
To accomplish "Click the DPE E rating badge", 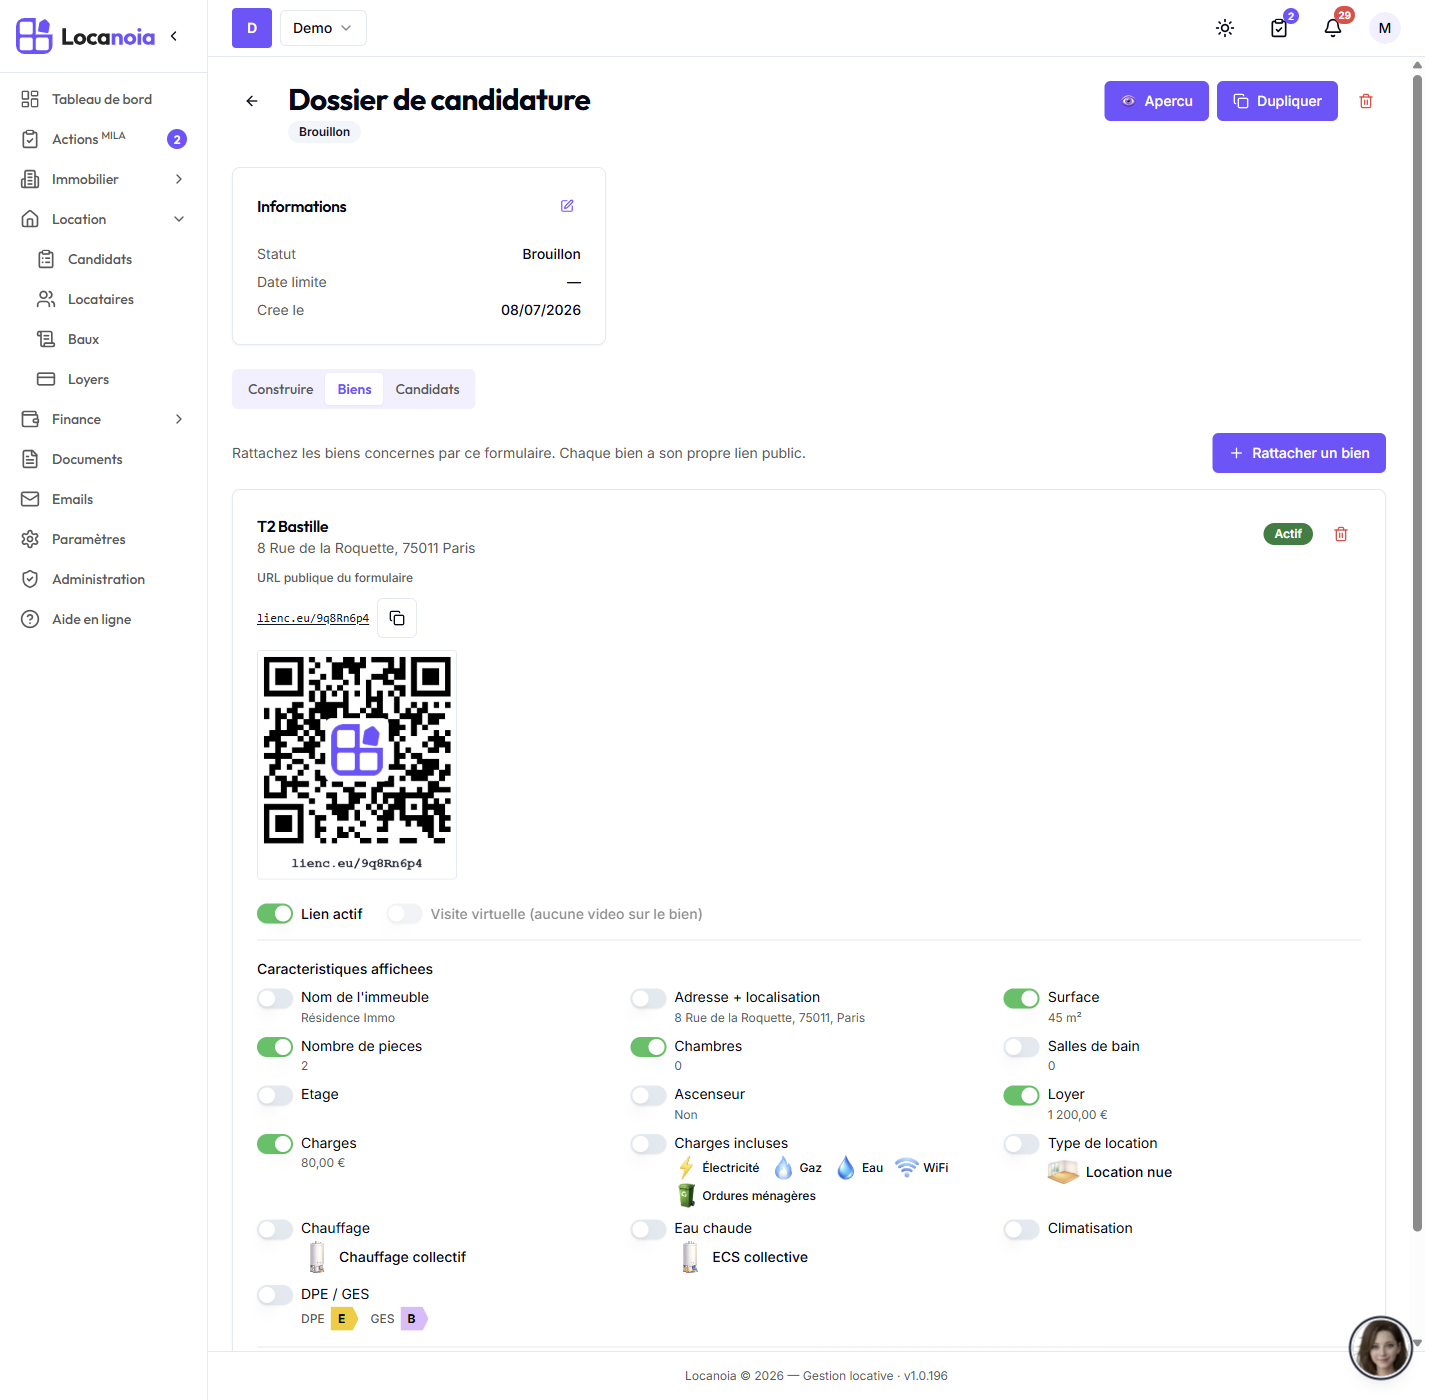I will (344, 1319).
